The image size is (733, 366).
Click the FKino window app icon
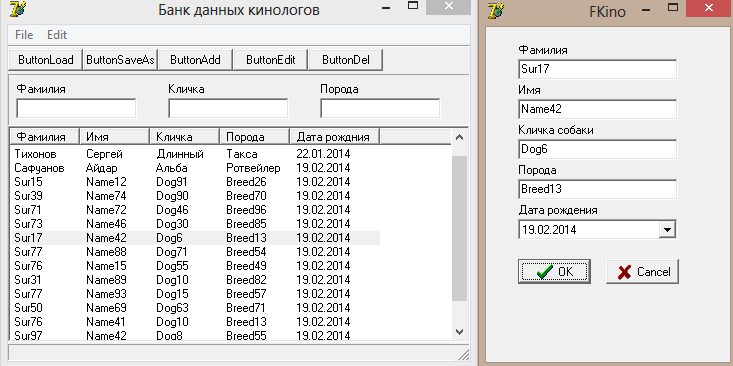[x=496, y=10]
